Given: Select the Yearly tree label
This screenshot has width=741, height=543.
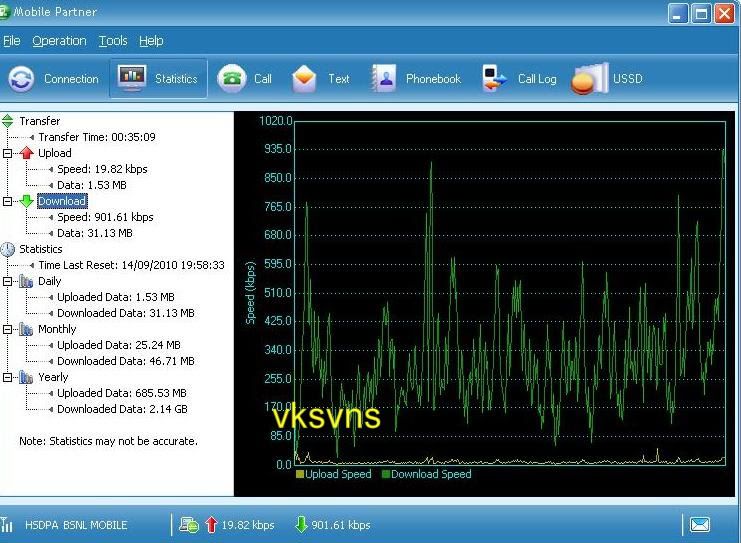Looking at the screenshot, I should click(53, 377).
